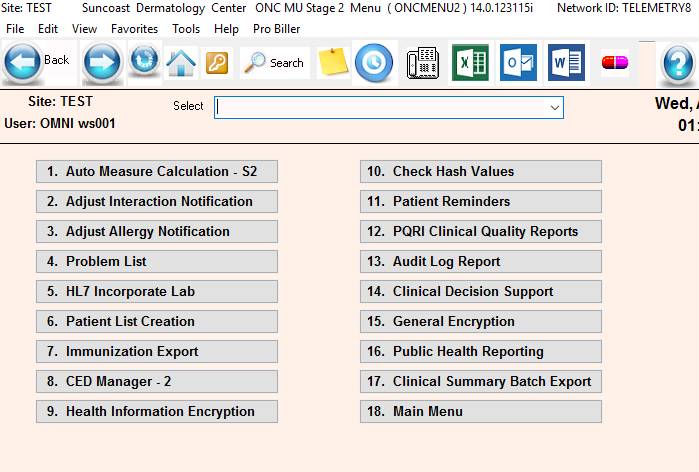Open the Pro Biller menu
Image resolution: width=699 pixels, height=472 pixels.
pyautogui.click(x=276, y=29)
